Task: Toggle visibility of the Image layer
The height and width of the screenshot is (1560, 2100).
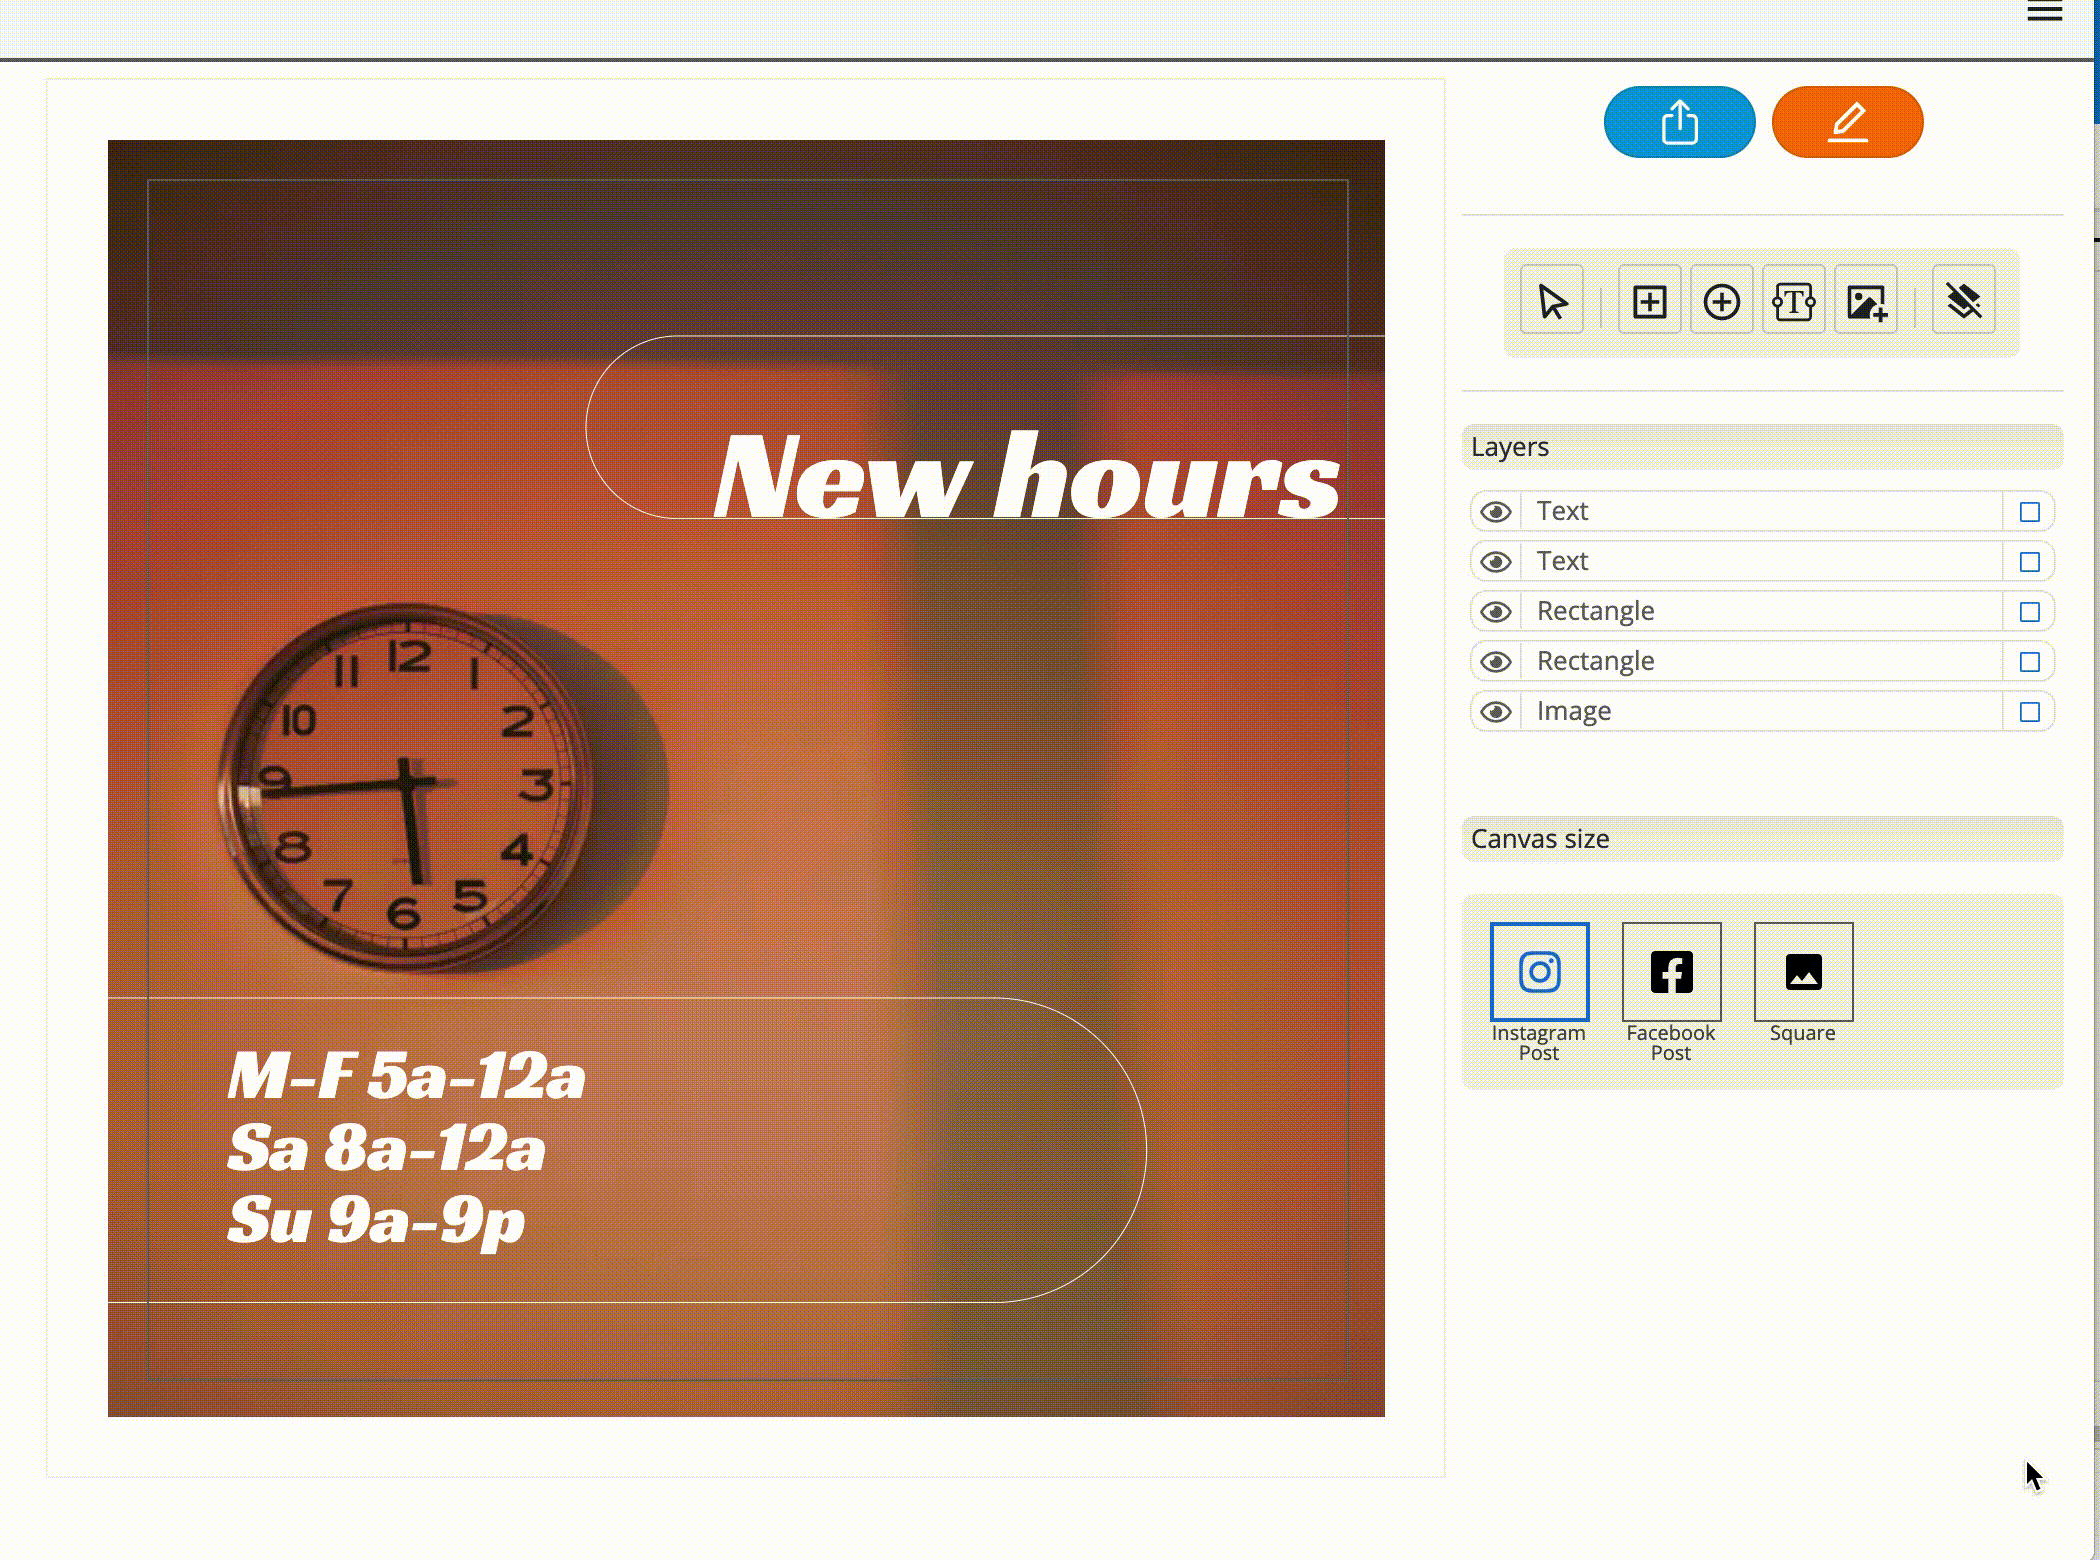Action: tap(1496, 712)
